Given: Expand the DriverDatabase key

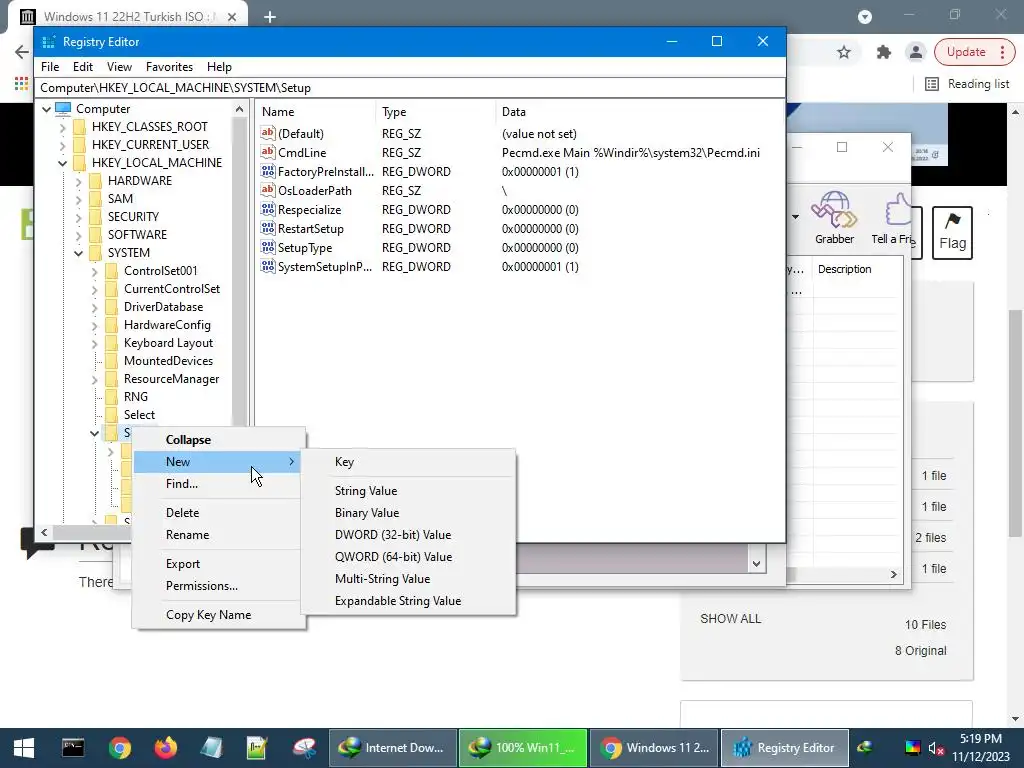Looking at the screenshot, I should (95, 307).
